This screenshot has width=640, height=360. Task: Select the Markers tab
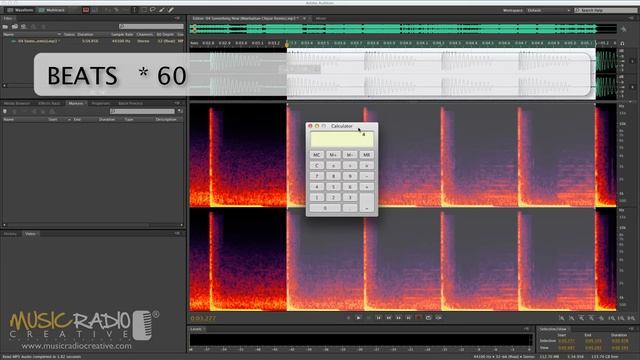coord(76,104)
